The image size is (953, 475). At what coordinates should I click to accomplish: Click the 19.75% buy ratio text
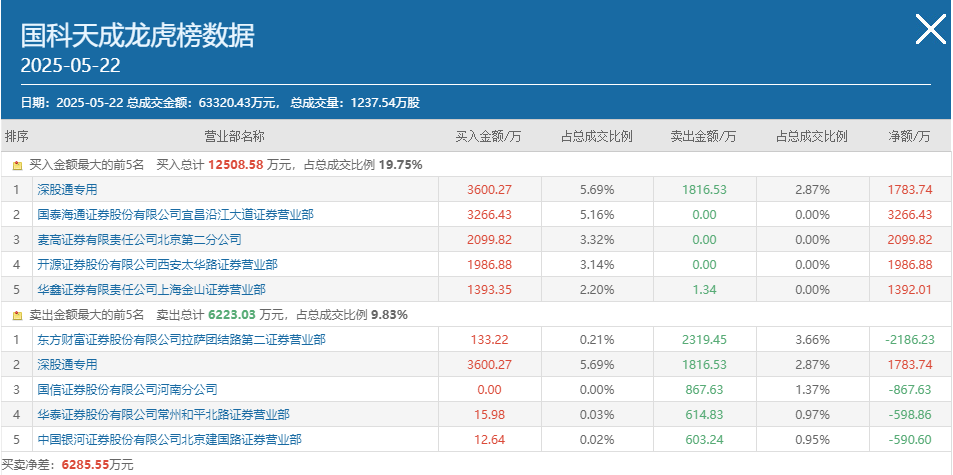coord(400,165)
